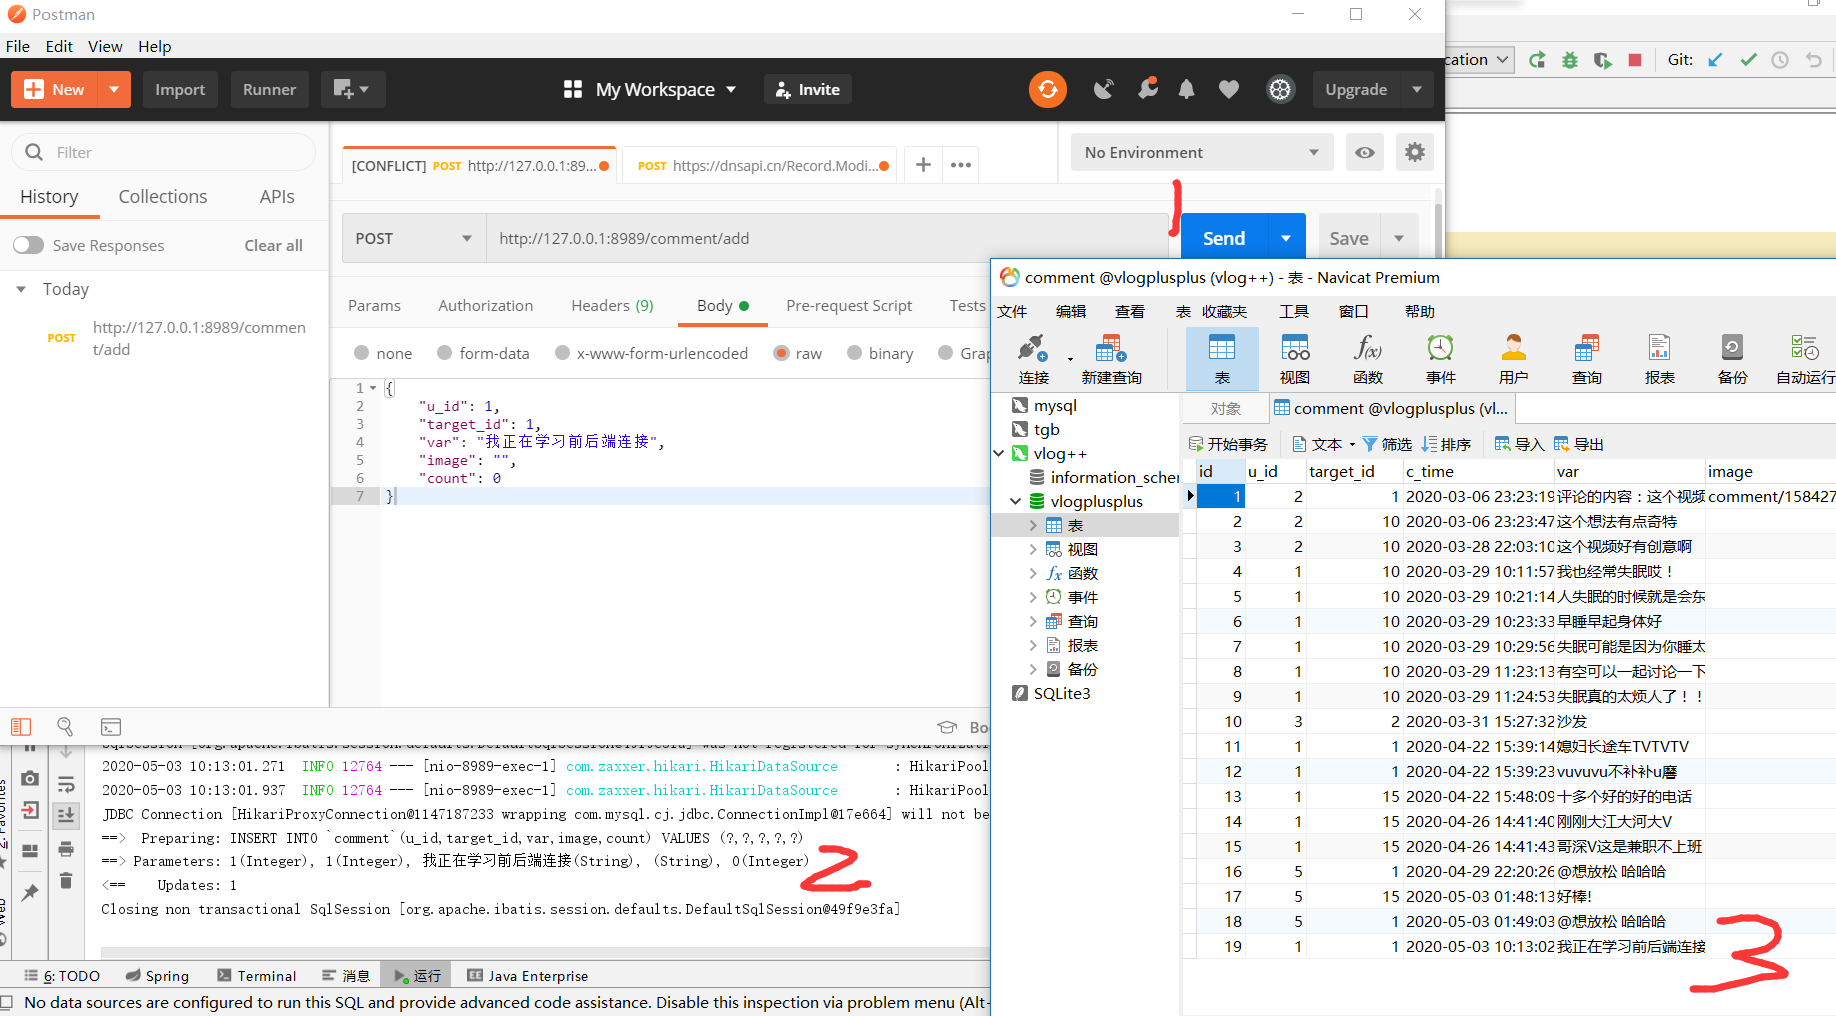This screenshot has height=1016, width=1836.
Task: Click the heart icon in Postman header
Action: [x=1229, y=89]
